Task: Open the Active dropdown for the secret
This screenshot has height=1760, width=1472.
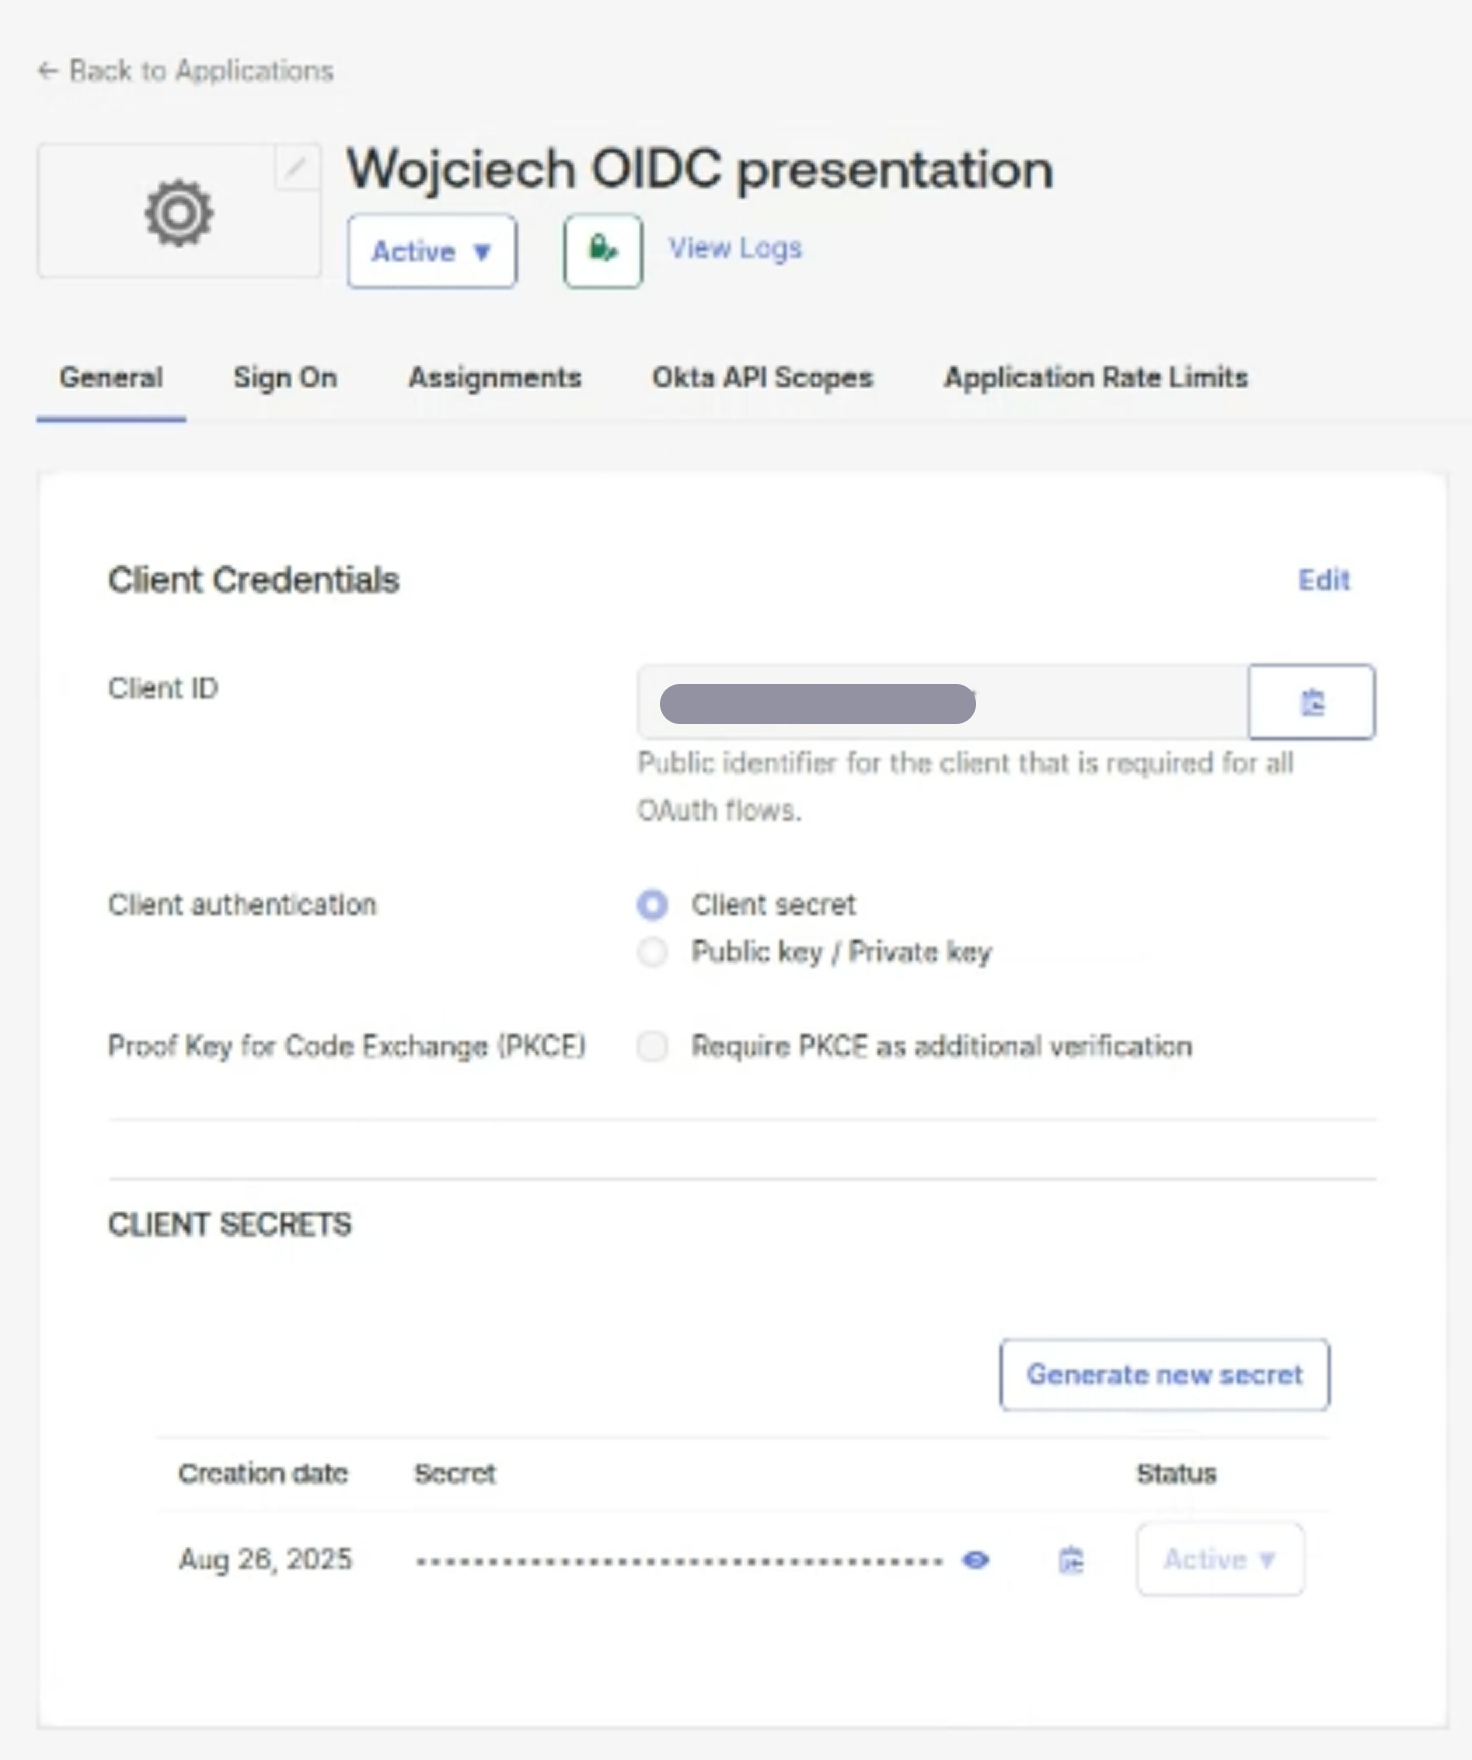Action: [x=1219, y=1559]
